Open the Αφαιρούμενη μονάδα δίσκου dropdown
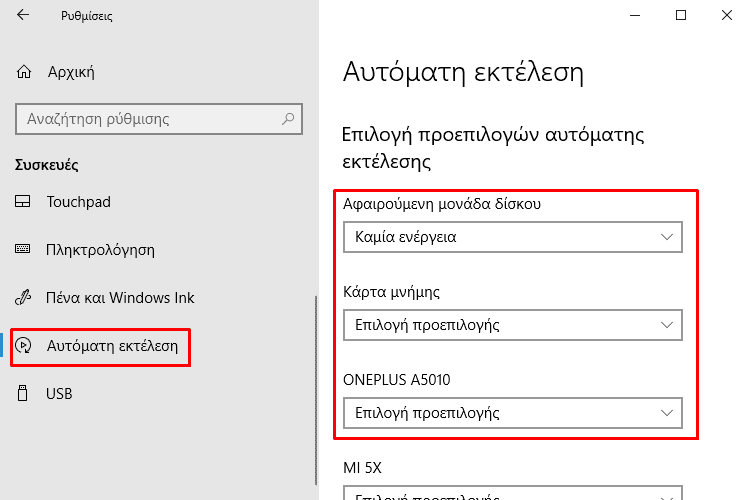The width and height of the screenshot is (750, 500). coord(512,238)
